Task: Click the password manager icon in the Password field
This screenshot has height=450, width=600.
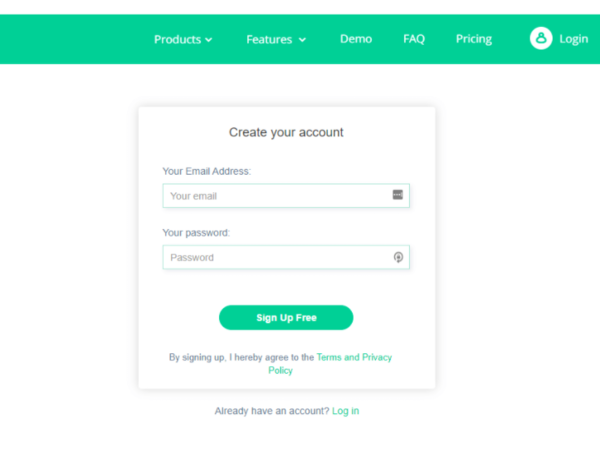Action: pos(398,257)
